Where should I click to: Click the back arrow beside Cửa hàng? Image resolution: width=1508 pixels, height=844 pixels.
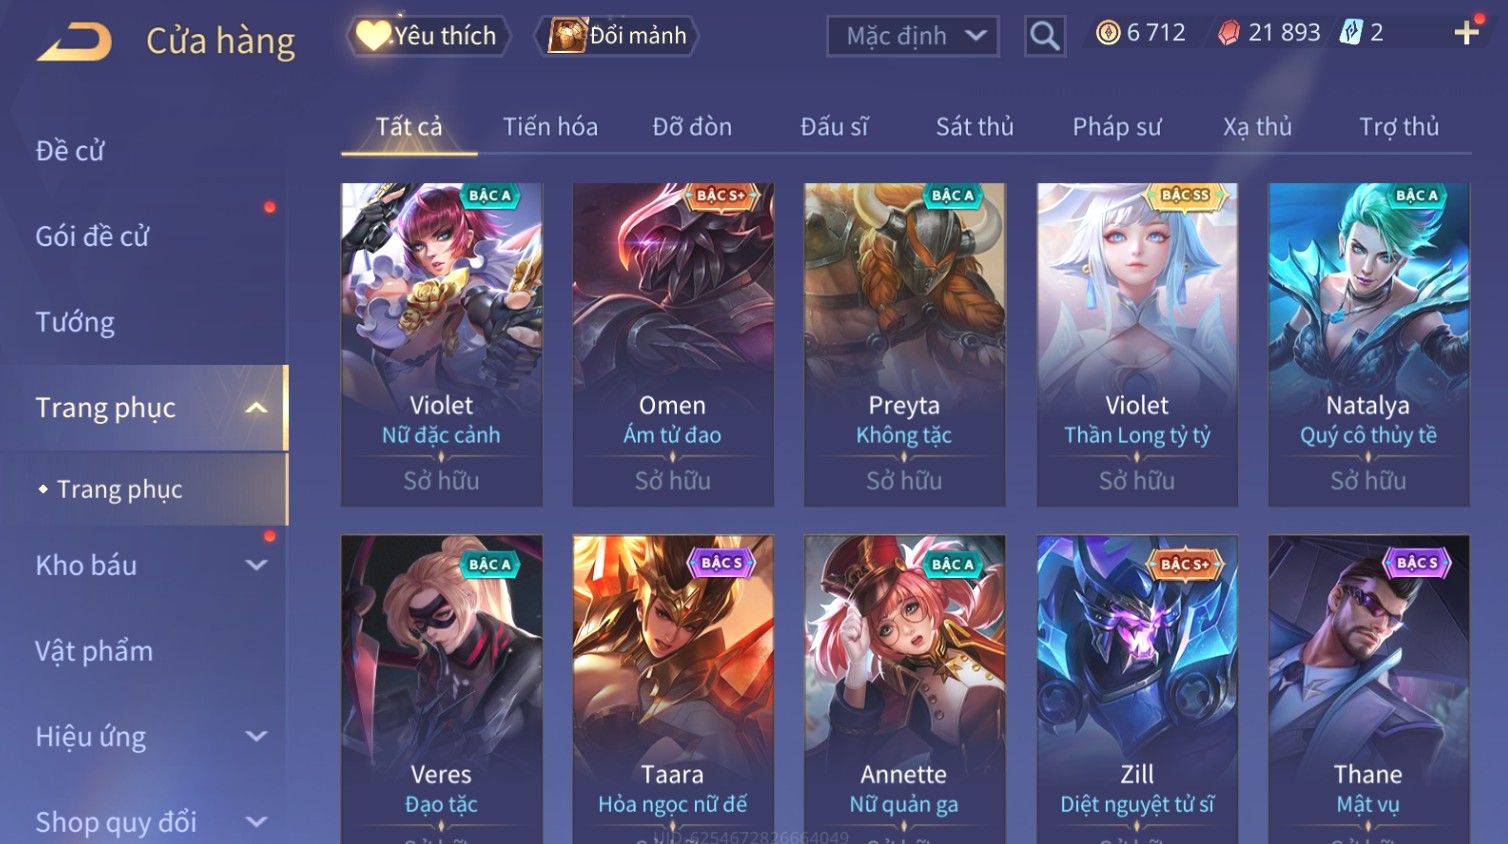74,42
